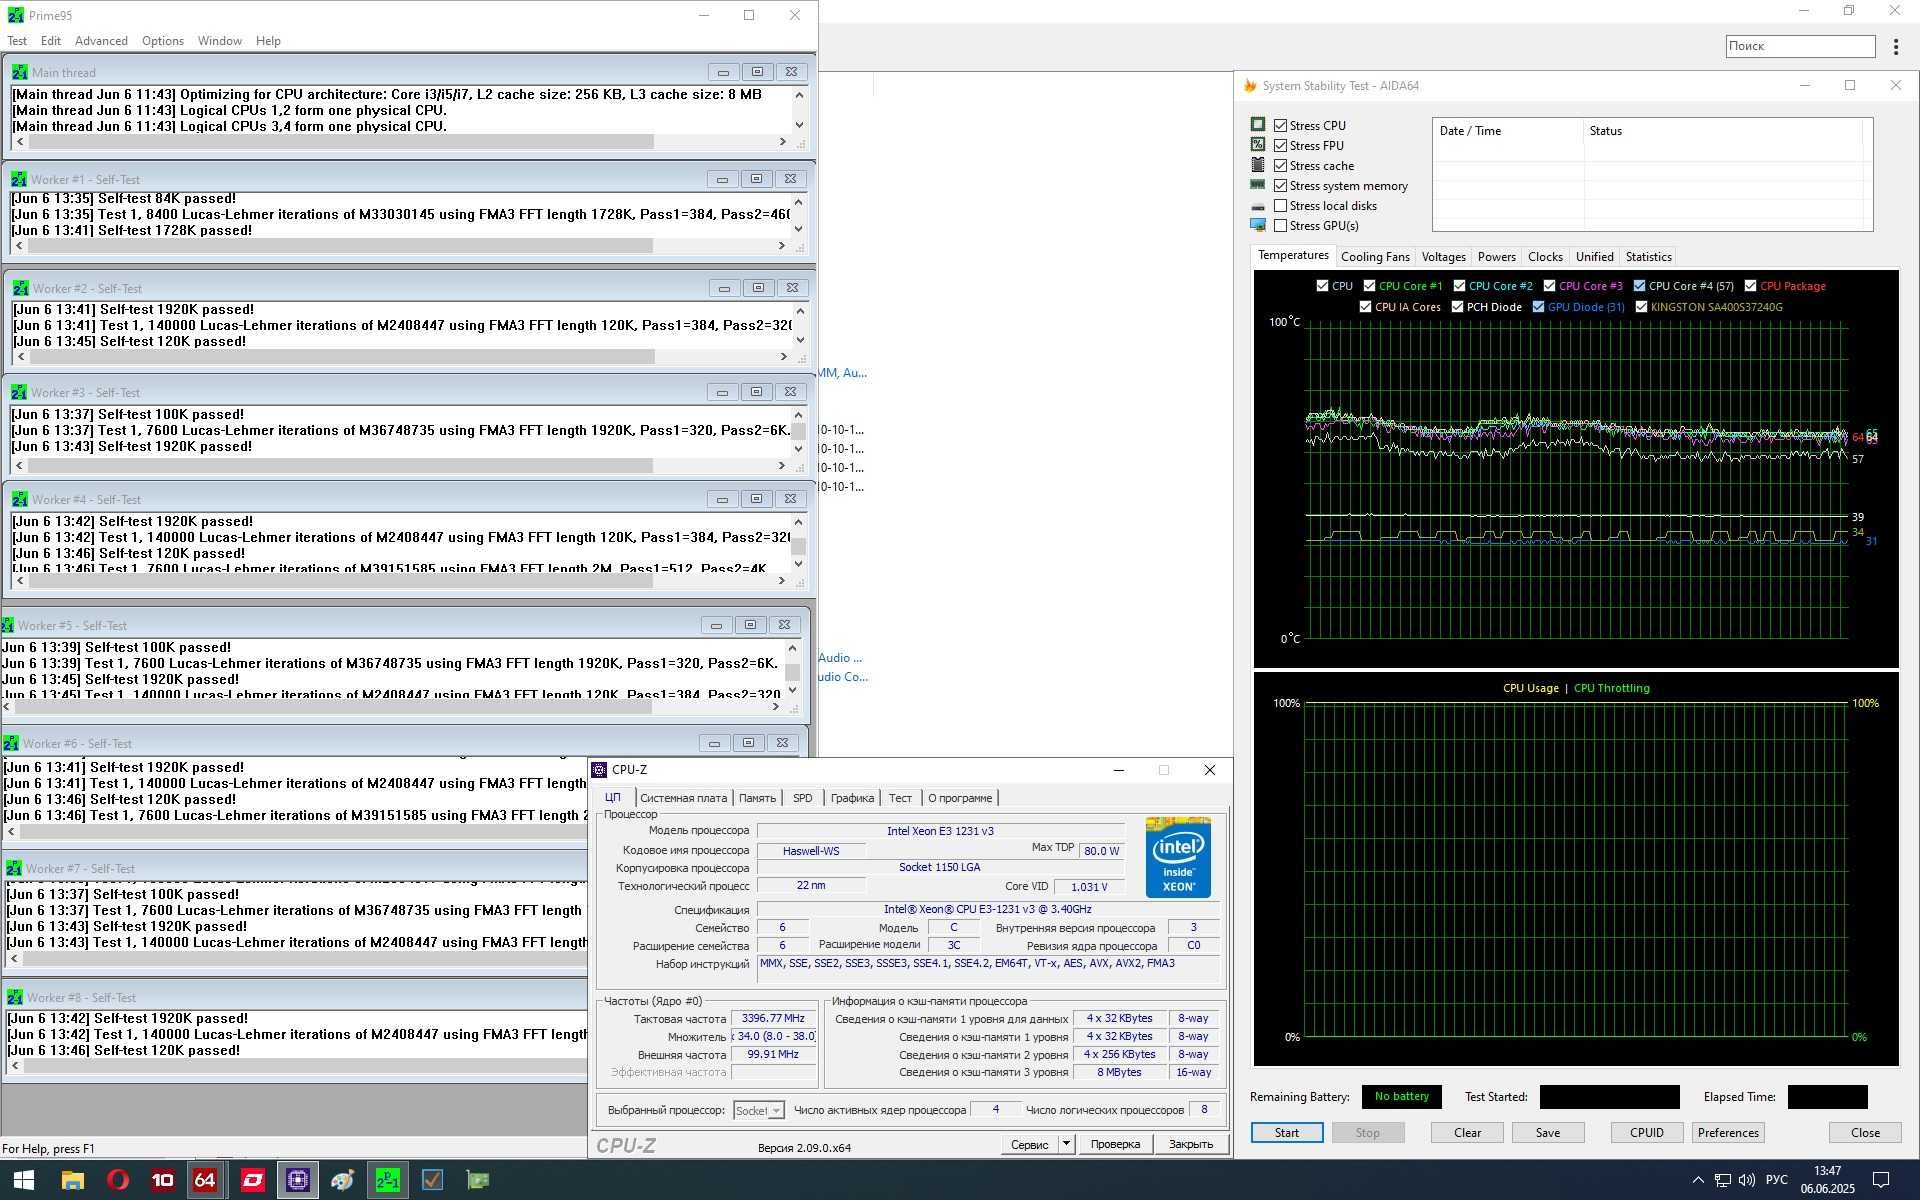Uncheck Stress FPU option
Viewport: 1920px width, 1200px height.
click(1280, 145)
